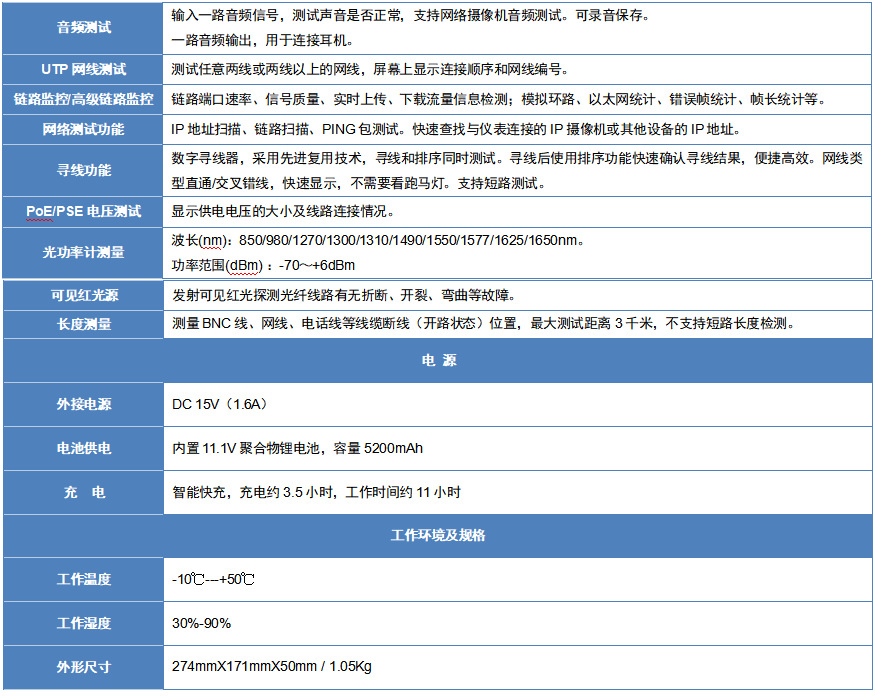This screenshot has width=875, height=696.
Task: Select the text 内置 11.1V 聚合物锂电池
Action: (x=297, y=448)
